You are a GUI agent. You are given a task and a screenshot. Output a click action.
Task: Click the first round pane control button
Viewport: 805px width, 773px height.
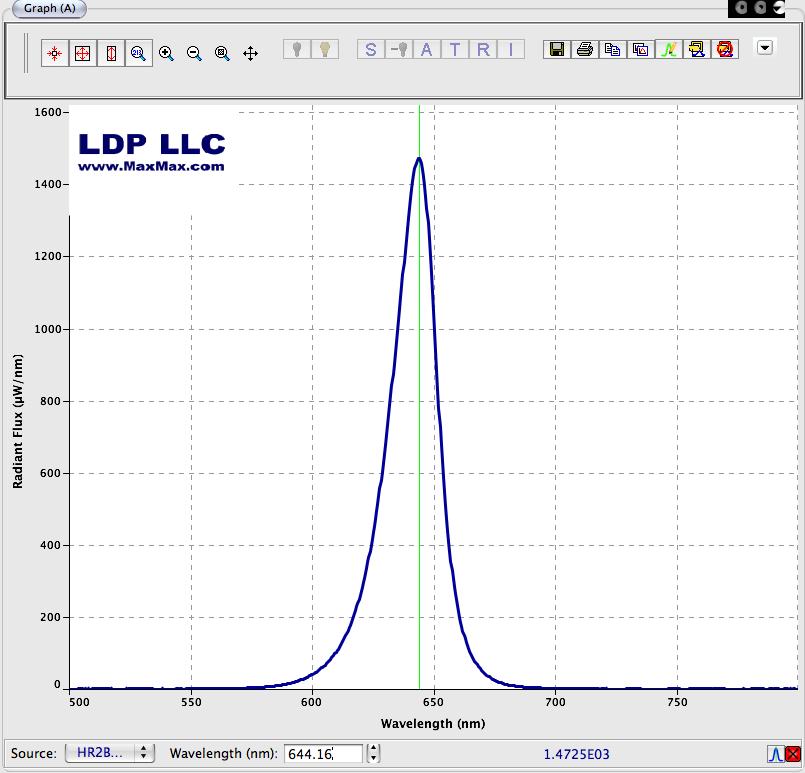741,8
